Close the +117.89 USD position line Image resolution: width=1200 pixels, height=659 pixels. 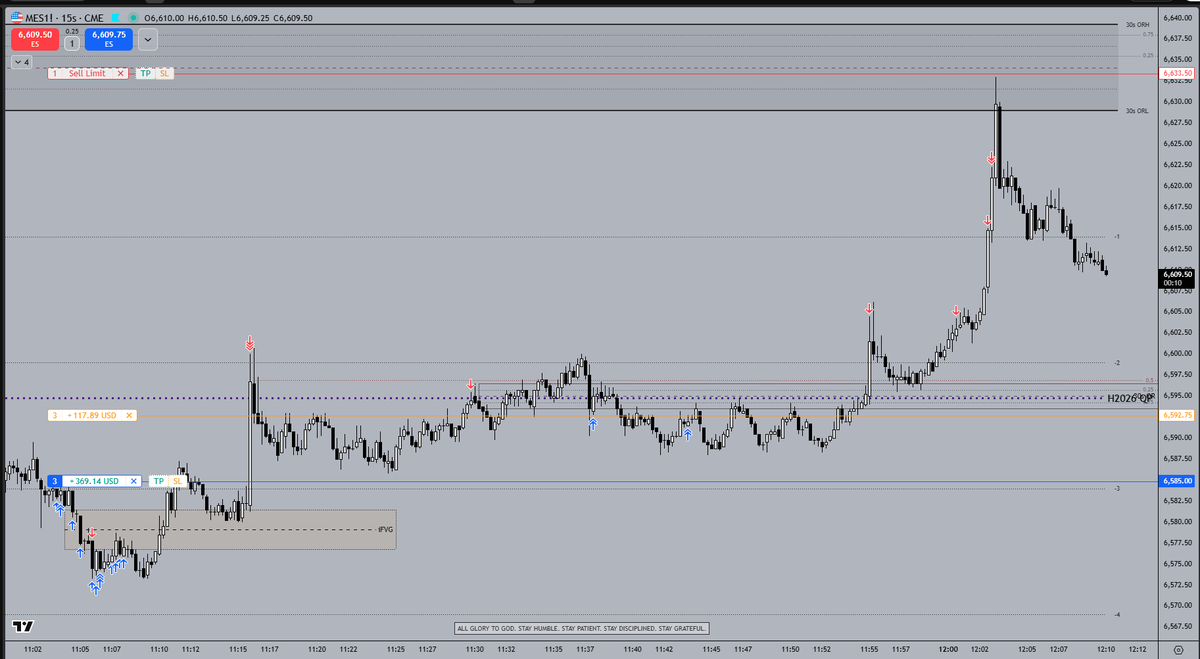pos(129,415)
